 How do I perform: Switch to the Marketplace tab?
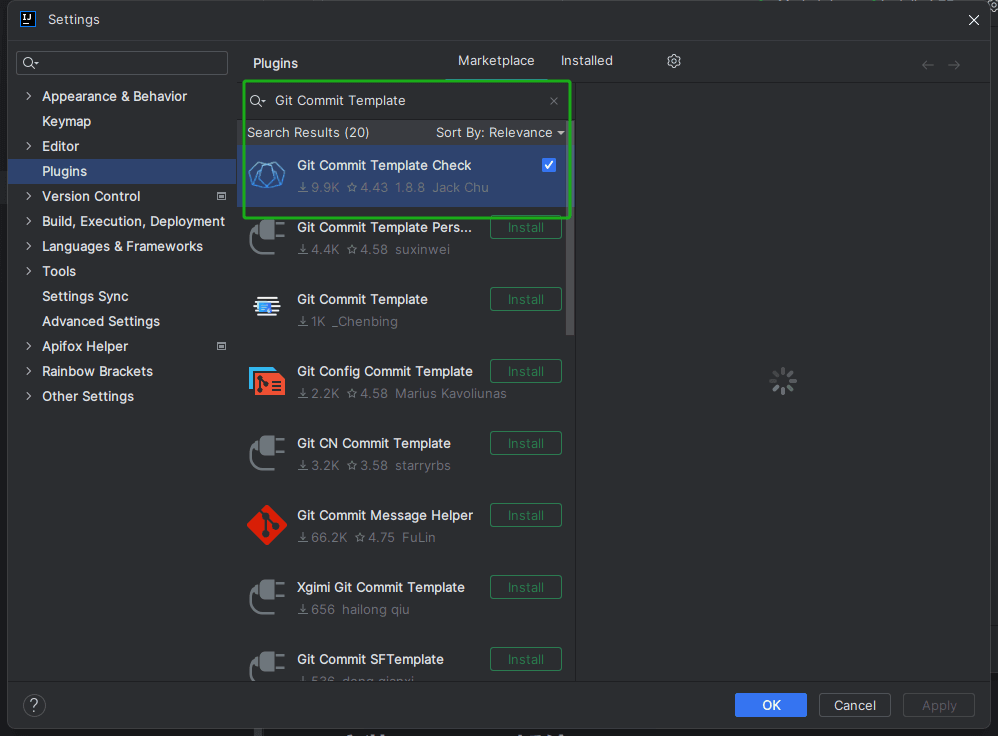tap(496, 61)
